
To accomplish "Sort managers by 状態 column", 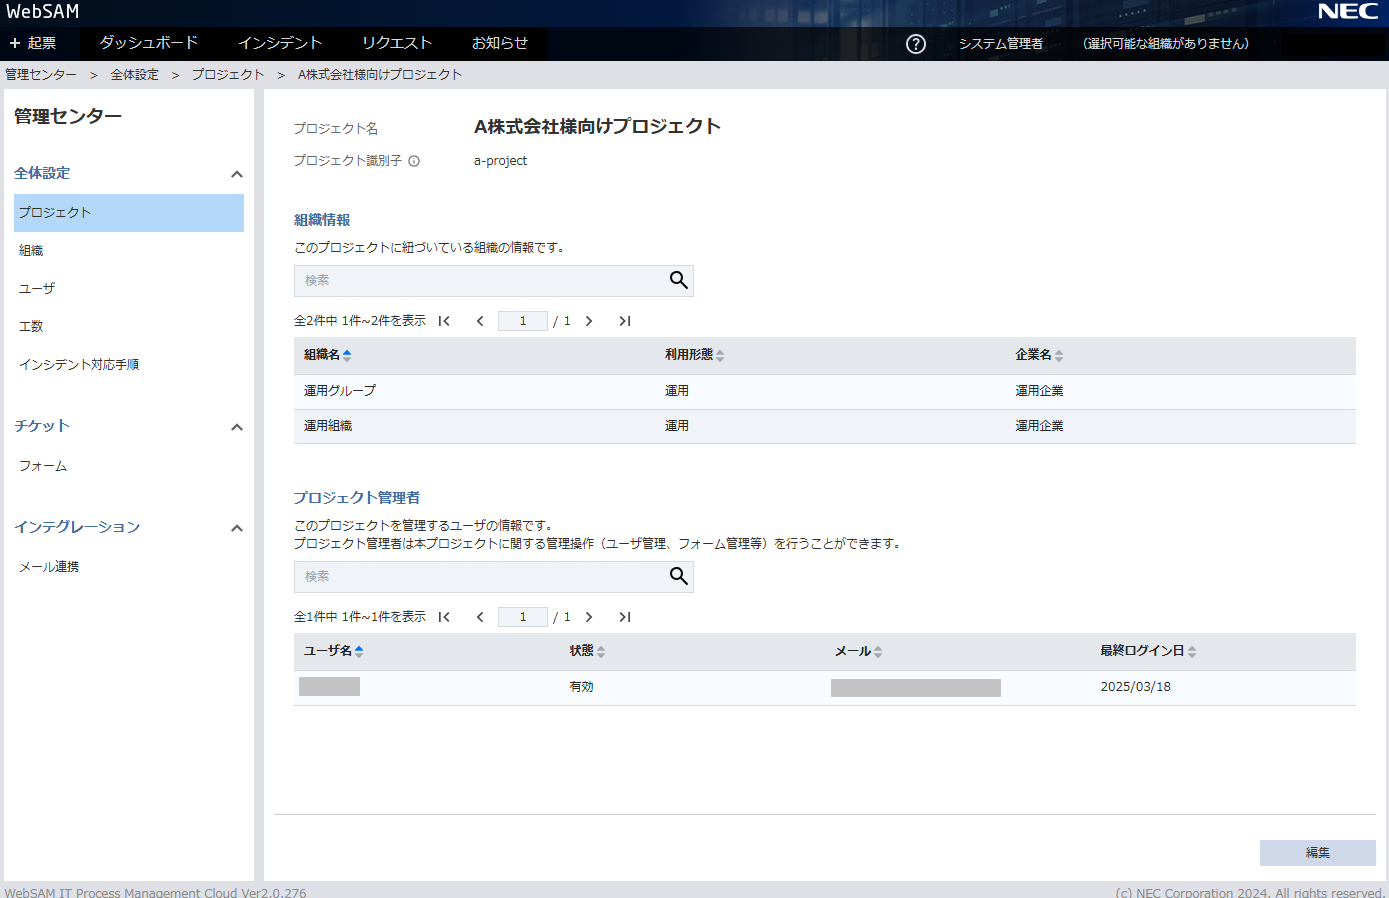I will tap(587, 651).
